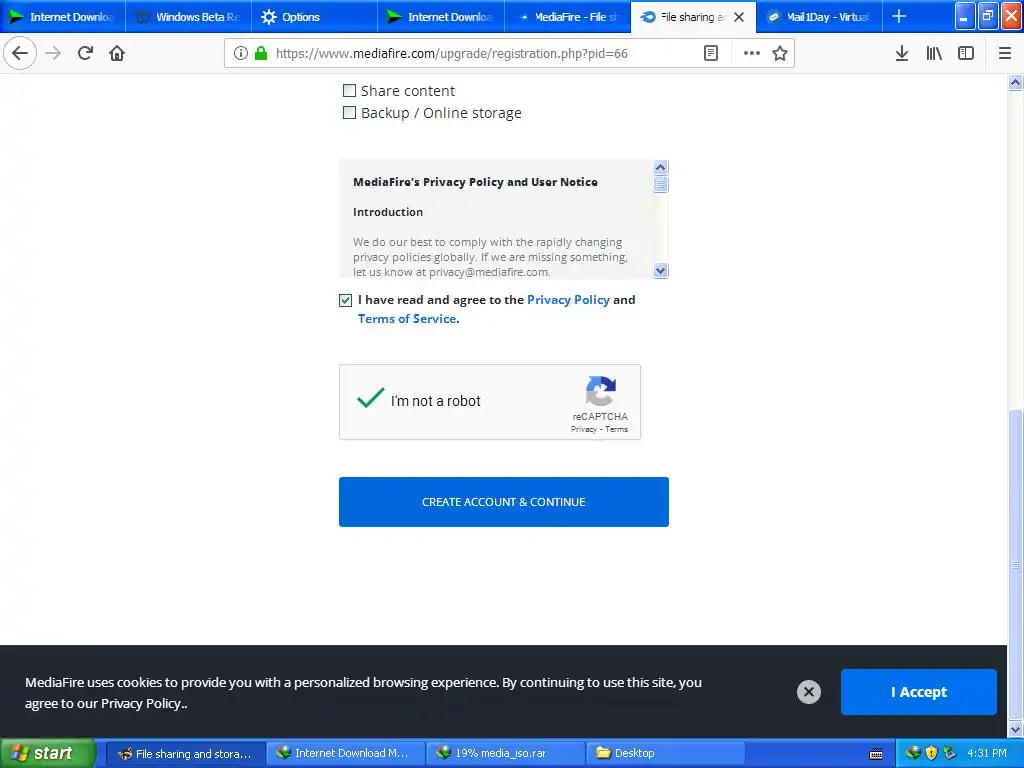This screenshot has width=1024, height=768.
Task: Dismiss the cookie banner with X
Action: (x=808, y=692)
